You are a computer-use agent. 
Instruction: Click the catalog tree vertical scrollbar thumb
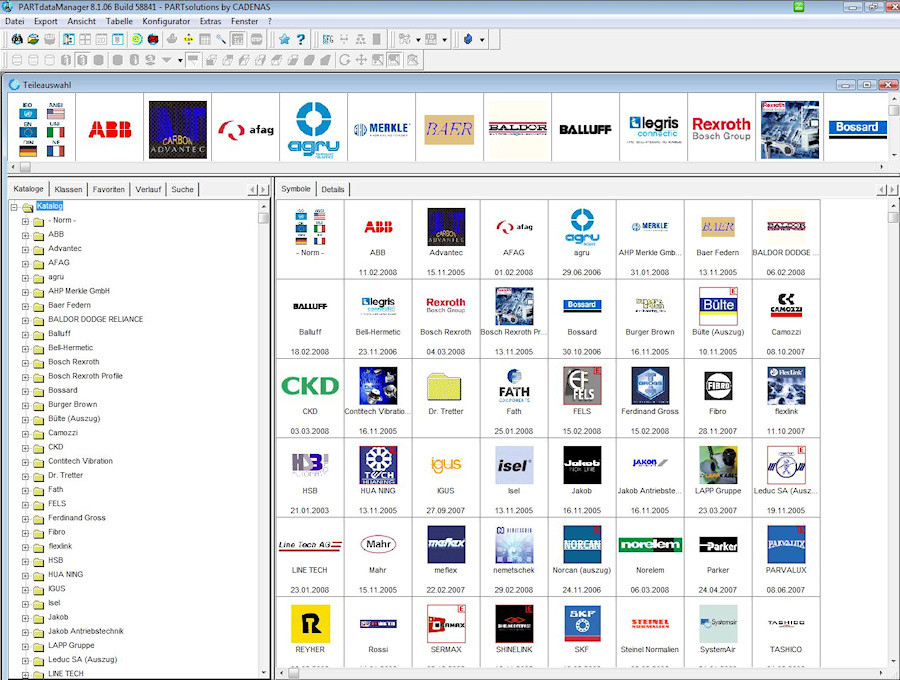click(263, 218)
